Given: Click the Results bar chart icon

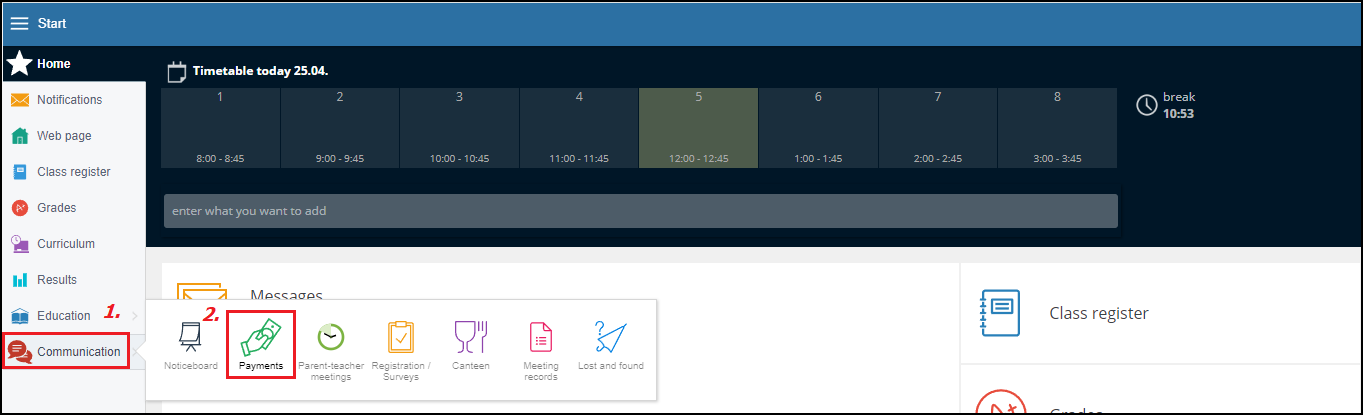Looking at the screenshot, I should tap(19, 280).
